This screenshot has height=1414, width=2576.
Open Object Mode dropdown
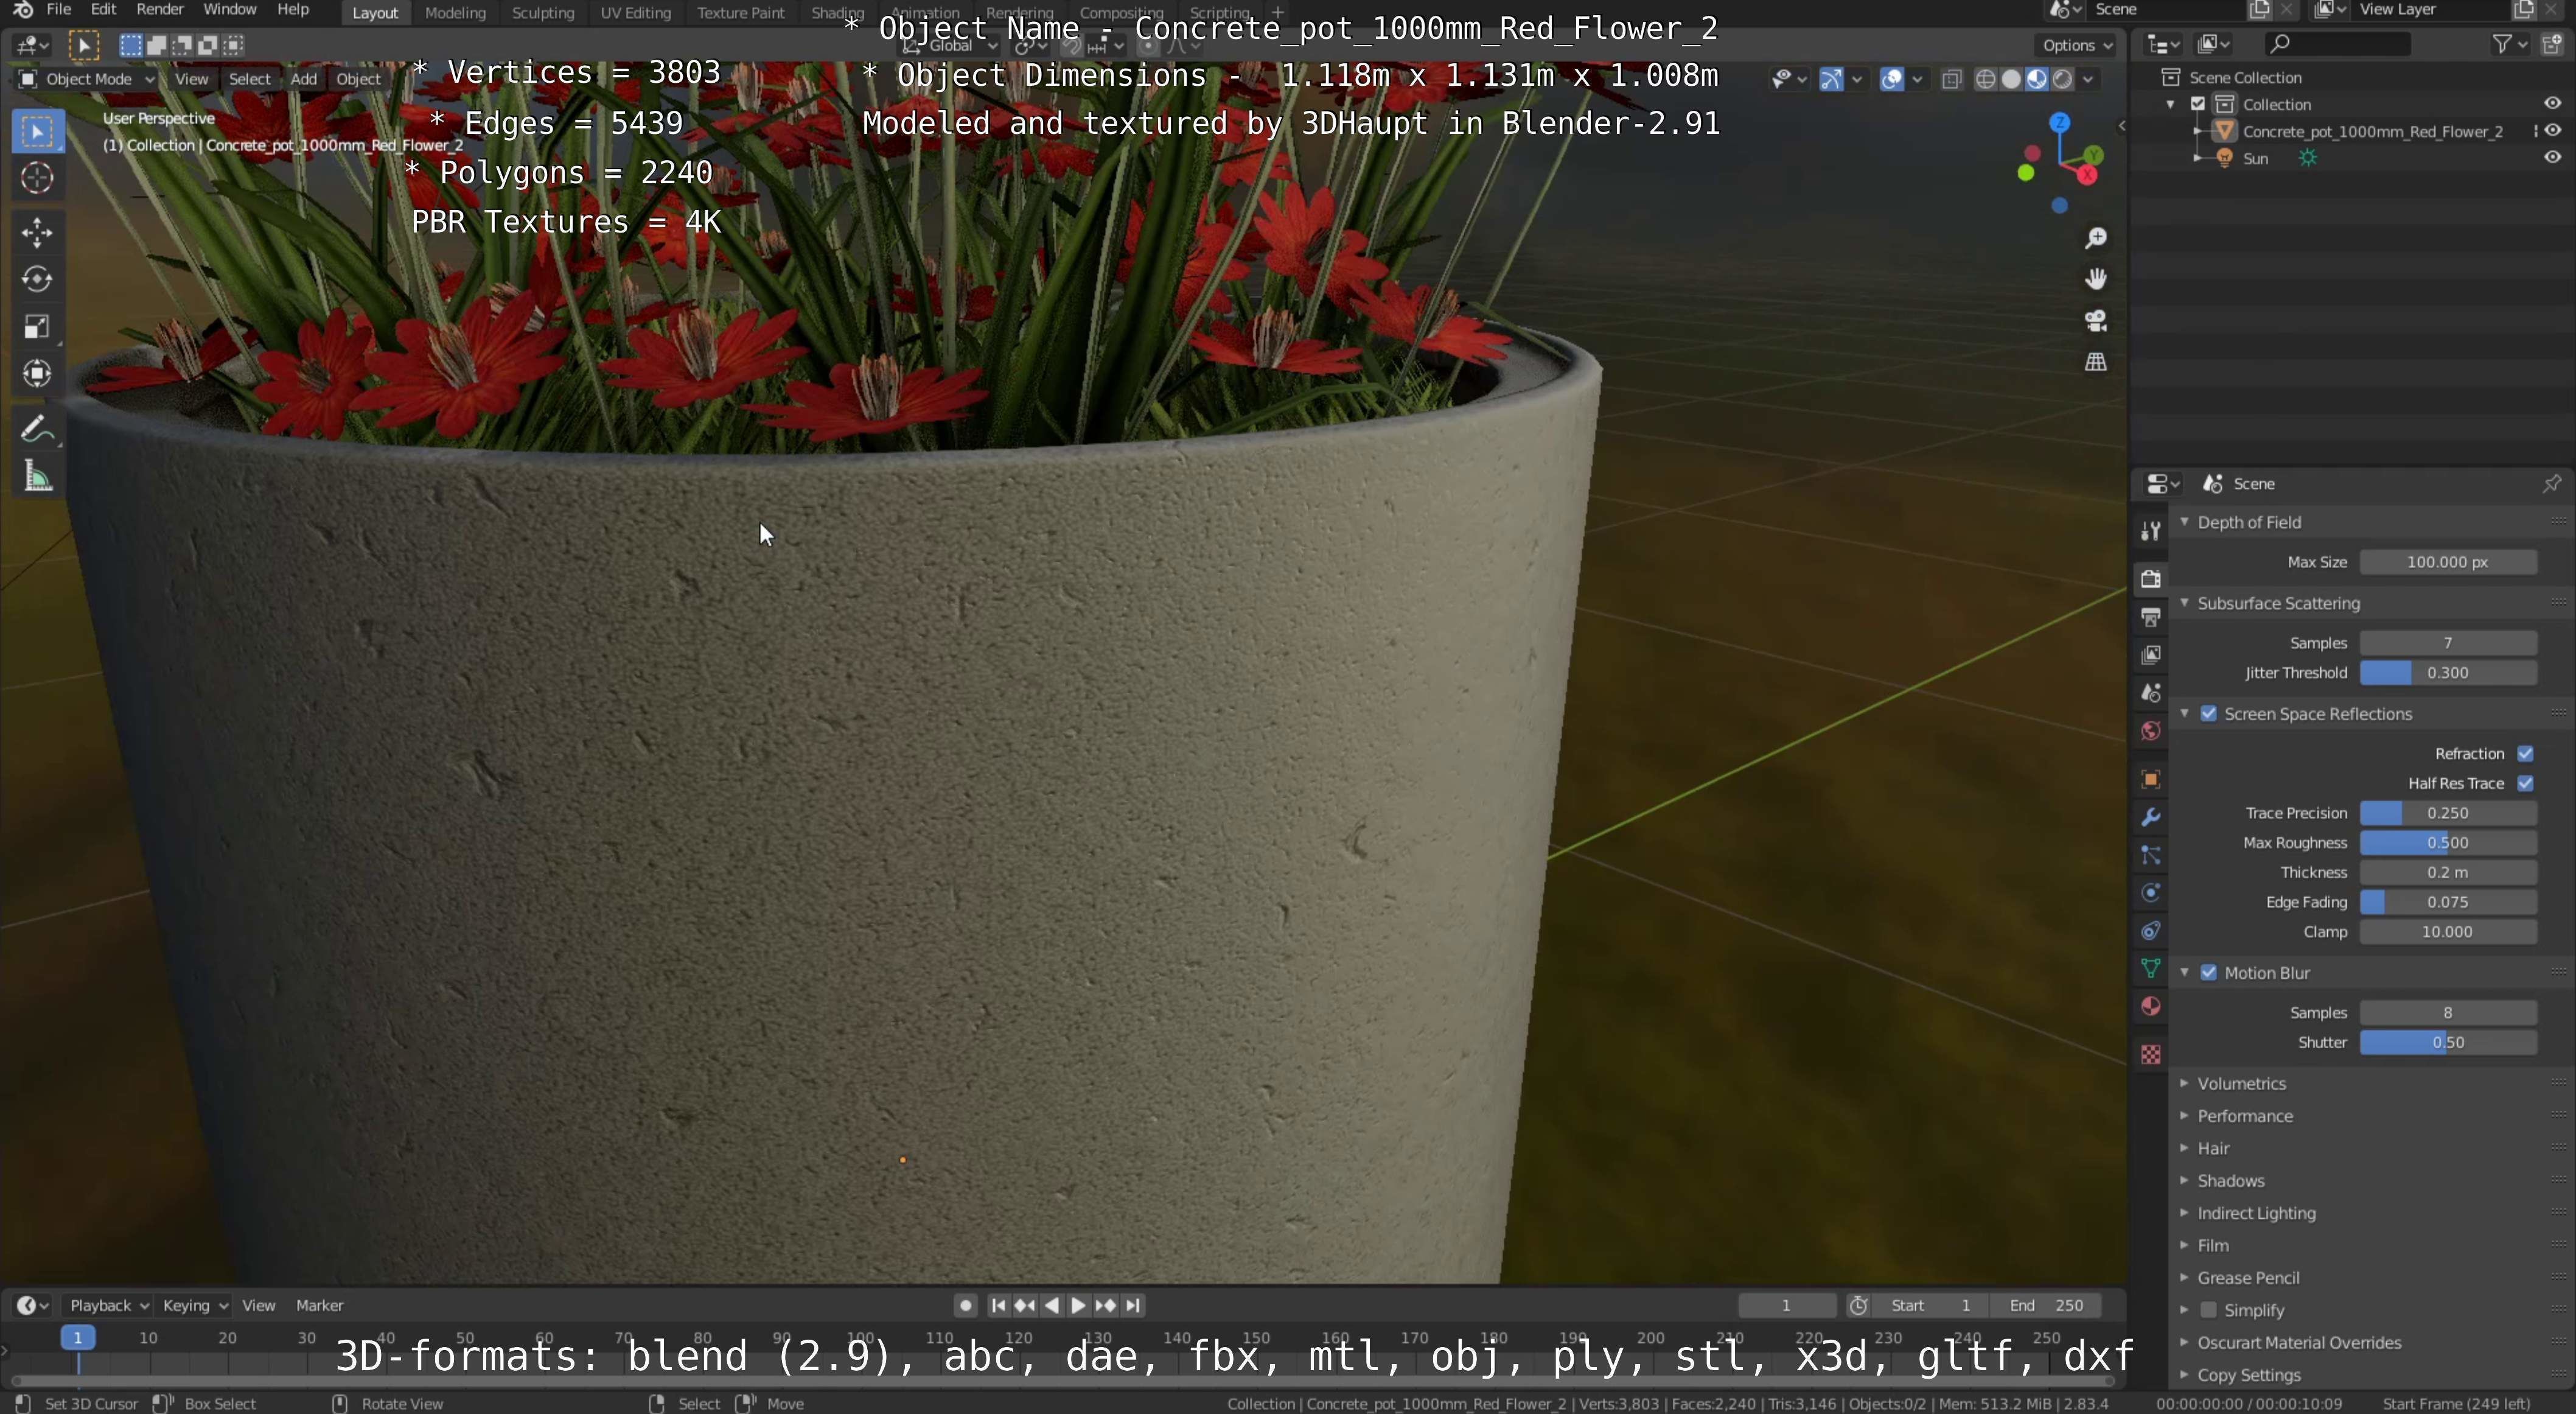[86, 79]
